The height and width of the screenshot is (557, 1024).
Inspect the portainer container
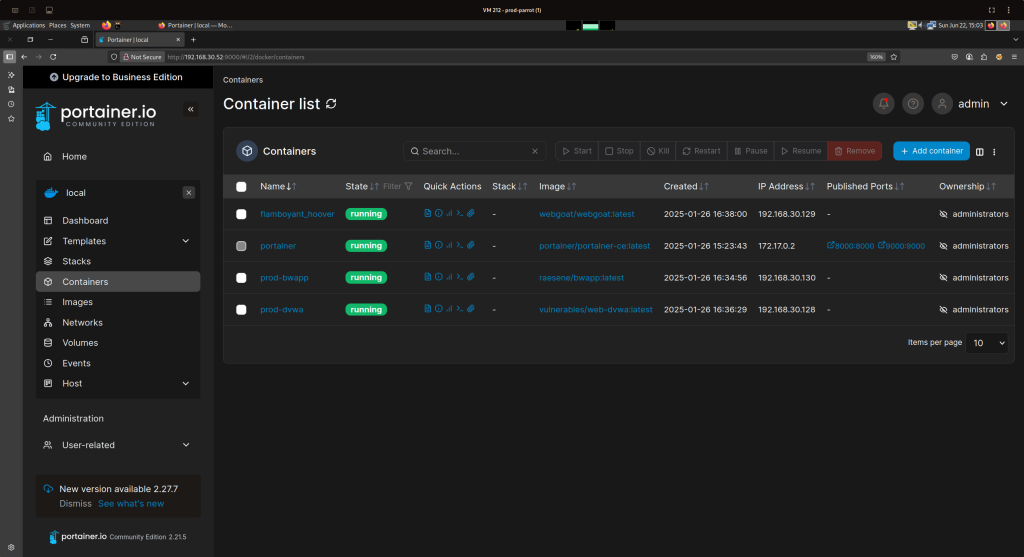439,246
